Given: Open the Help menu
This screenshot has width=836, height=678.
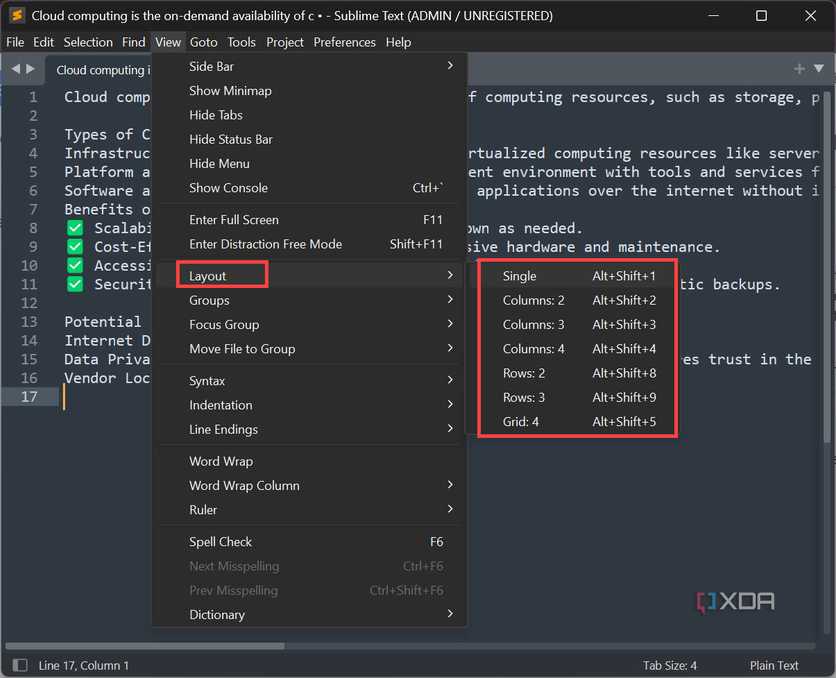Looking at the screenshot, I should pos(398,42).
